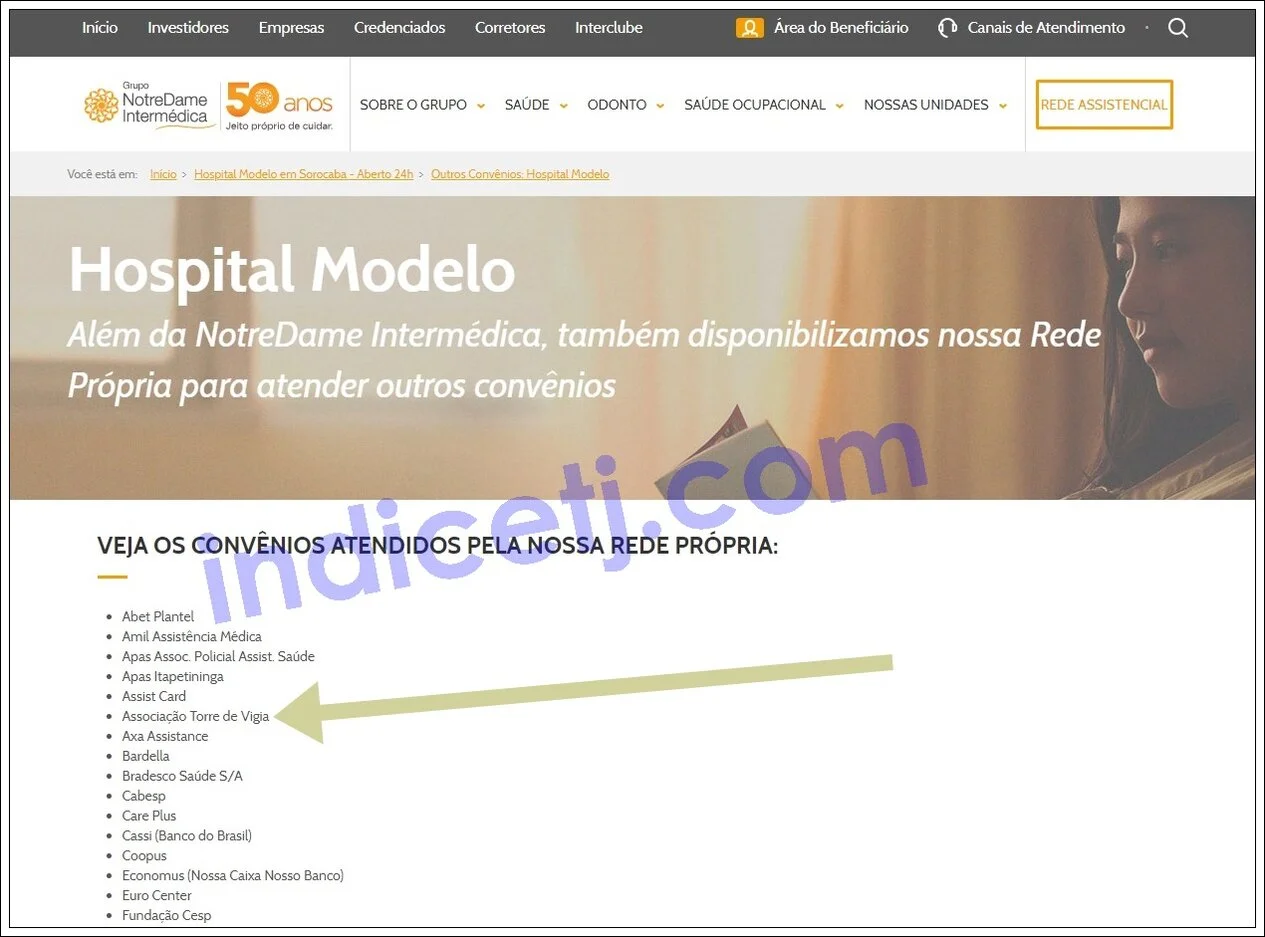Click the Assist Card entry
Viewport: 1265px width, 937px height.
coord(154,697)
